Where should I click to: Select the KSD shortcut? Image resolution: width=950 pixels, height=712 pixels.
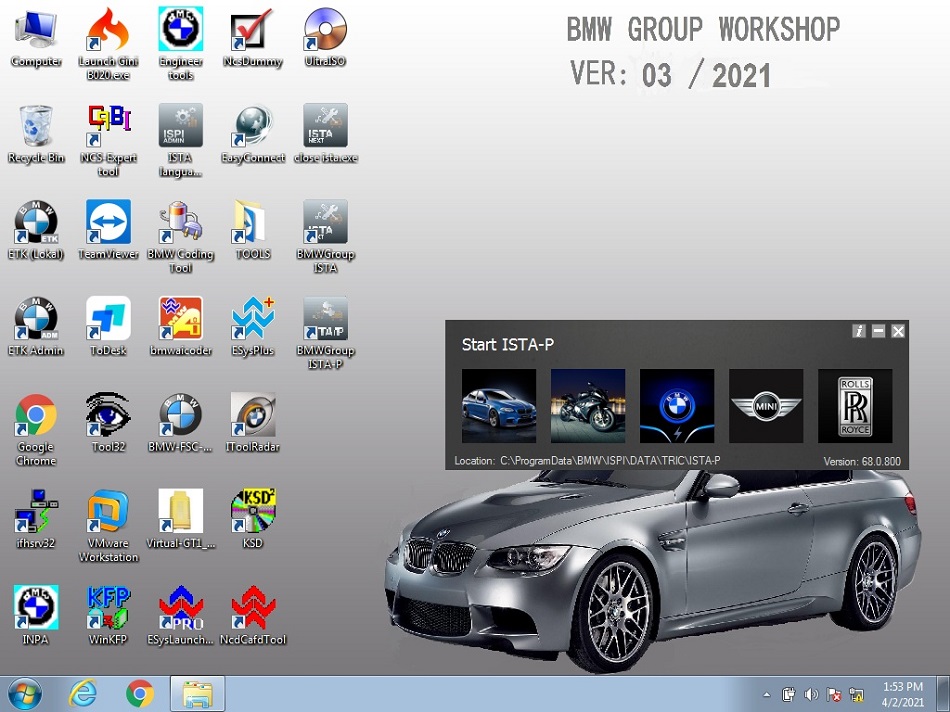coord(253,519)
